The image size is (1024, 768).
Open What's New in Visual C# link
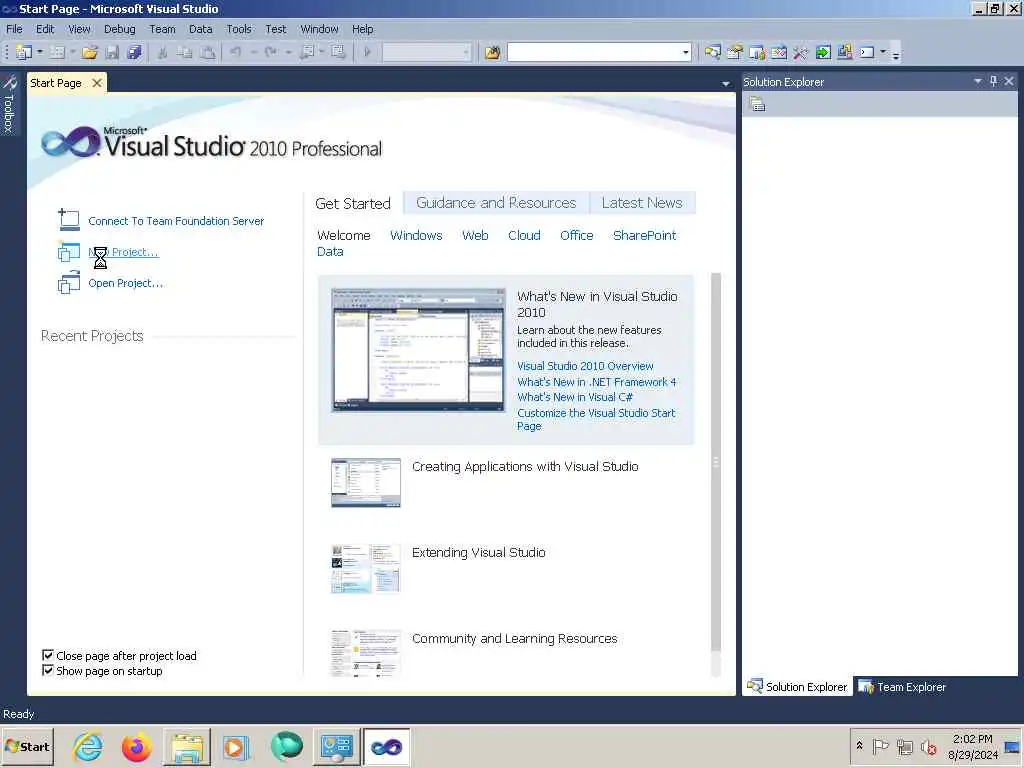click(x=575, y=397)
